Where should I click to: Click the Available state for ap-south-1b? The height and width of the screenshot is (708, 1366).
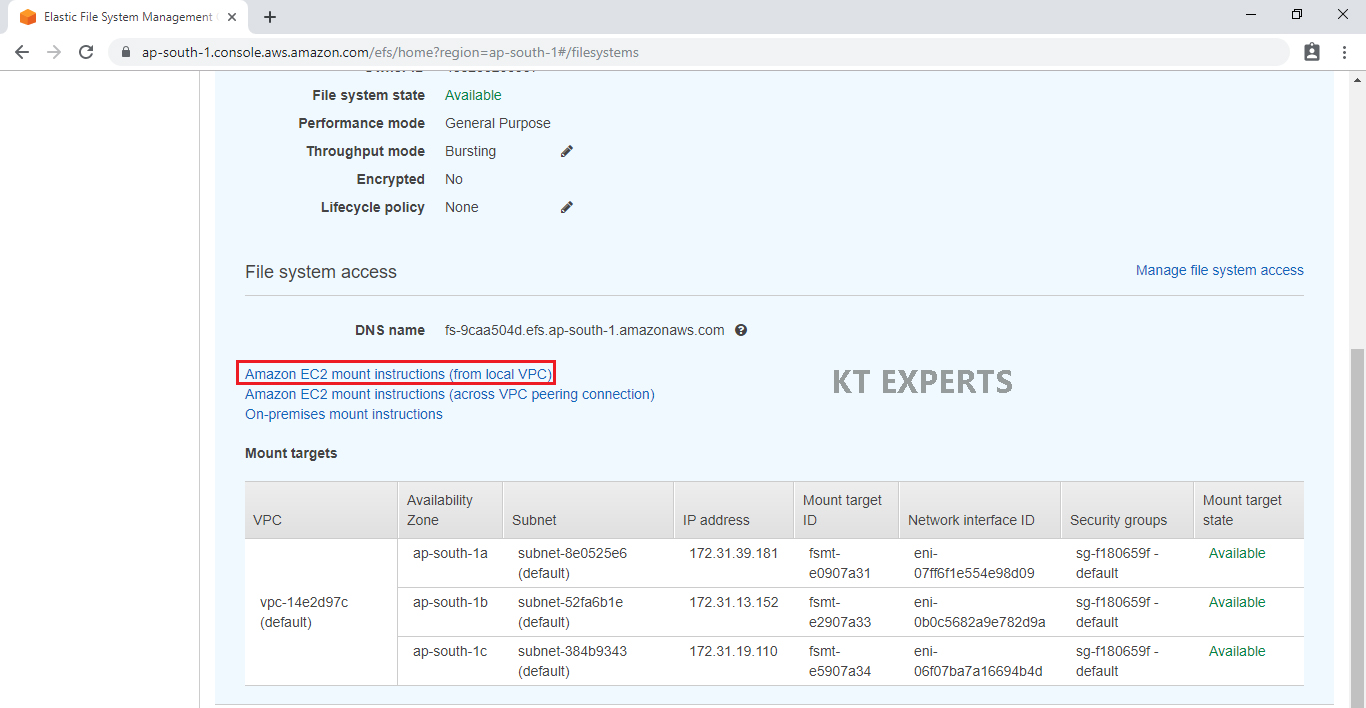1237,602
